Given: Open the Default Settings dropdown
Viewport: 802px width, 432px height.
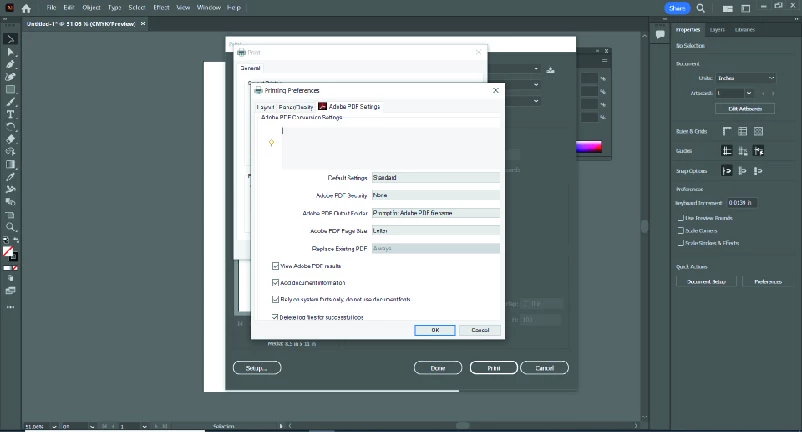Looking at the screenshot, I should point(436,177).
